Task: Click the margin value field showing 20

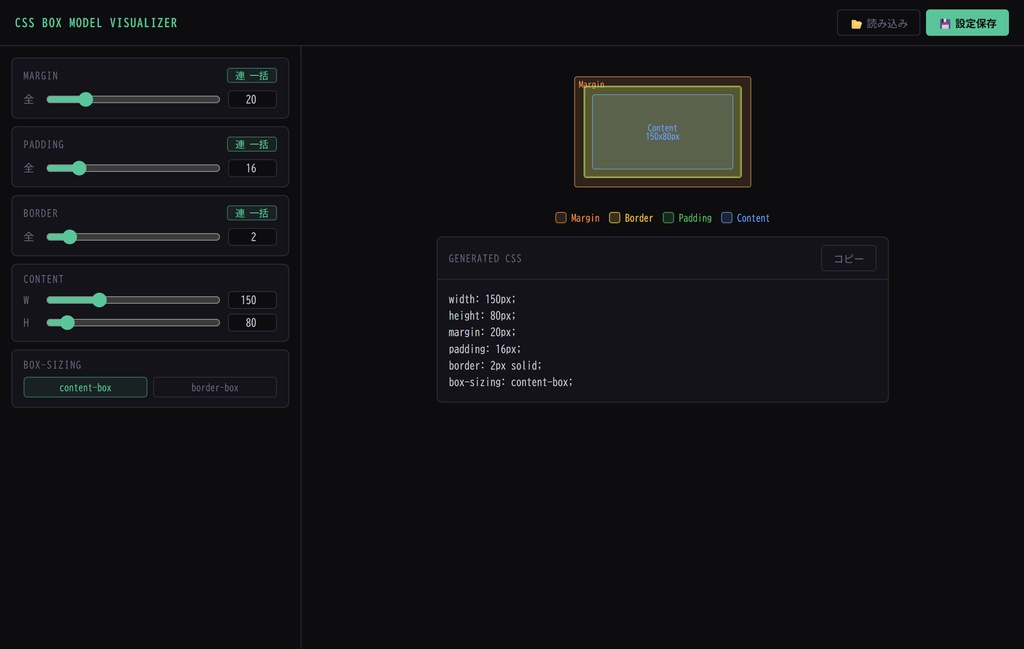Action: [252, 99]
